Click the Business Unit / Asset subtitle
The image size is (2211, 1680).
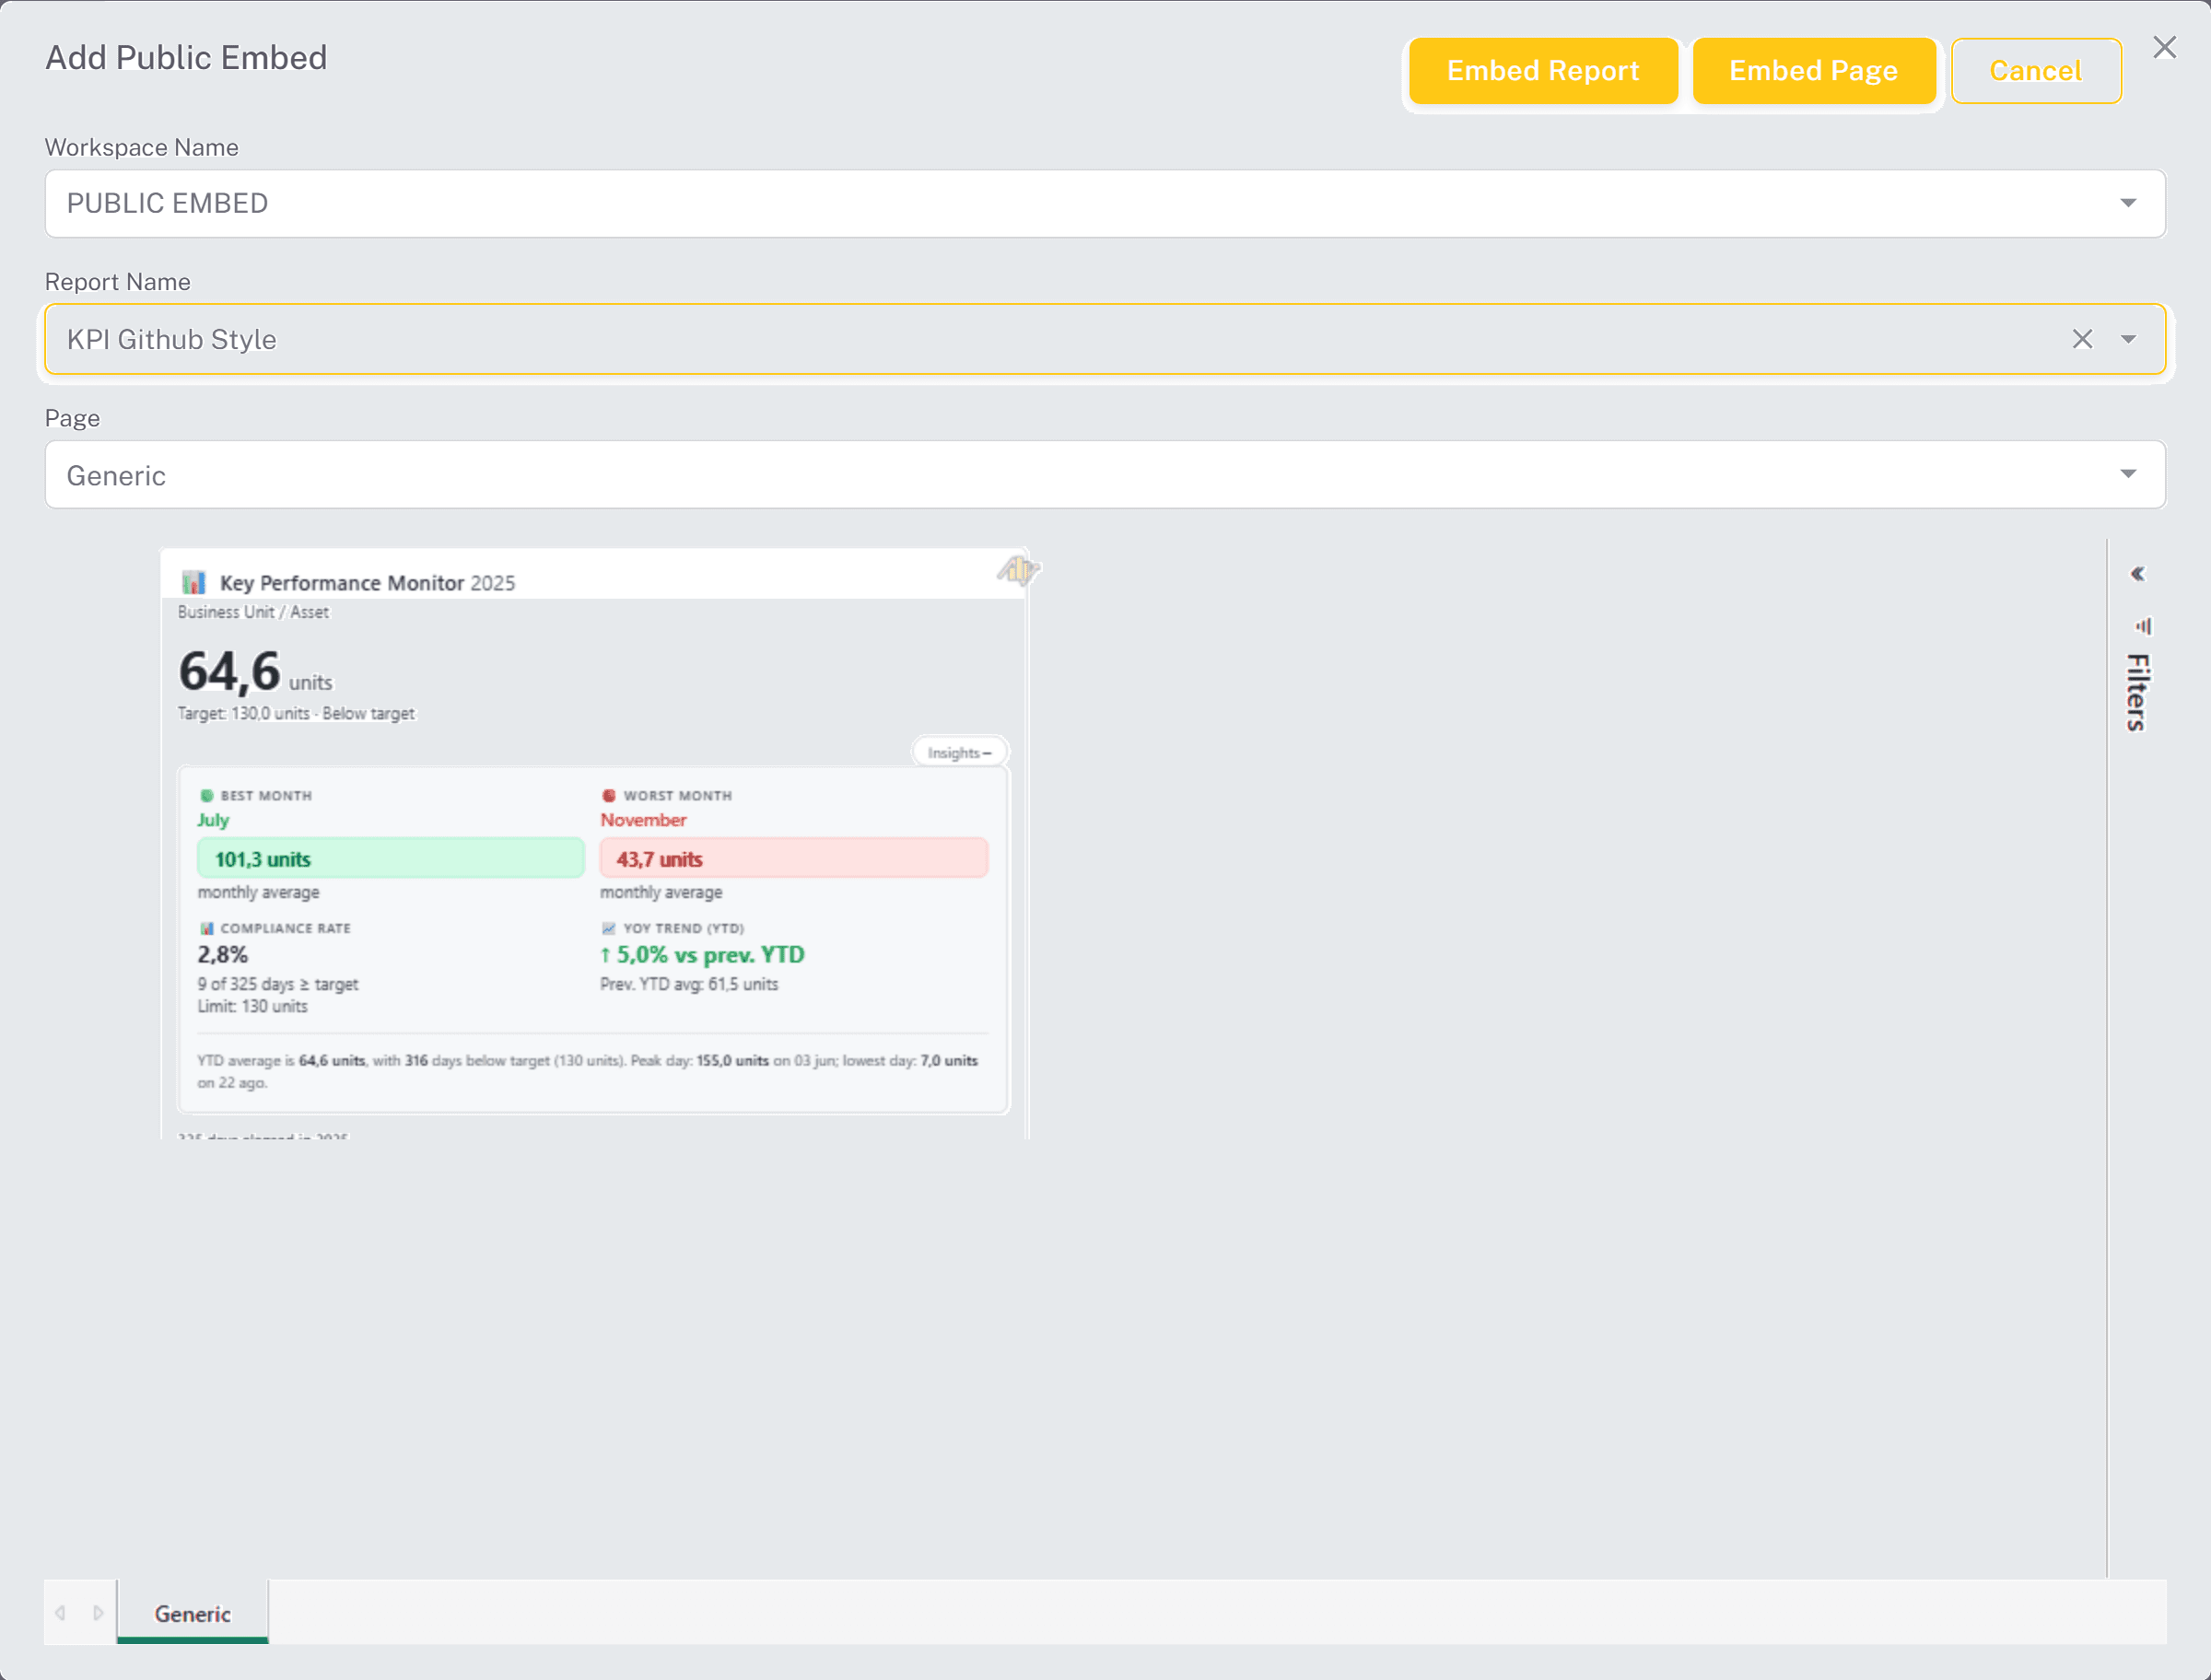click(x=253, y=612)
